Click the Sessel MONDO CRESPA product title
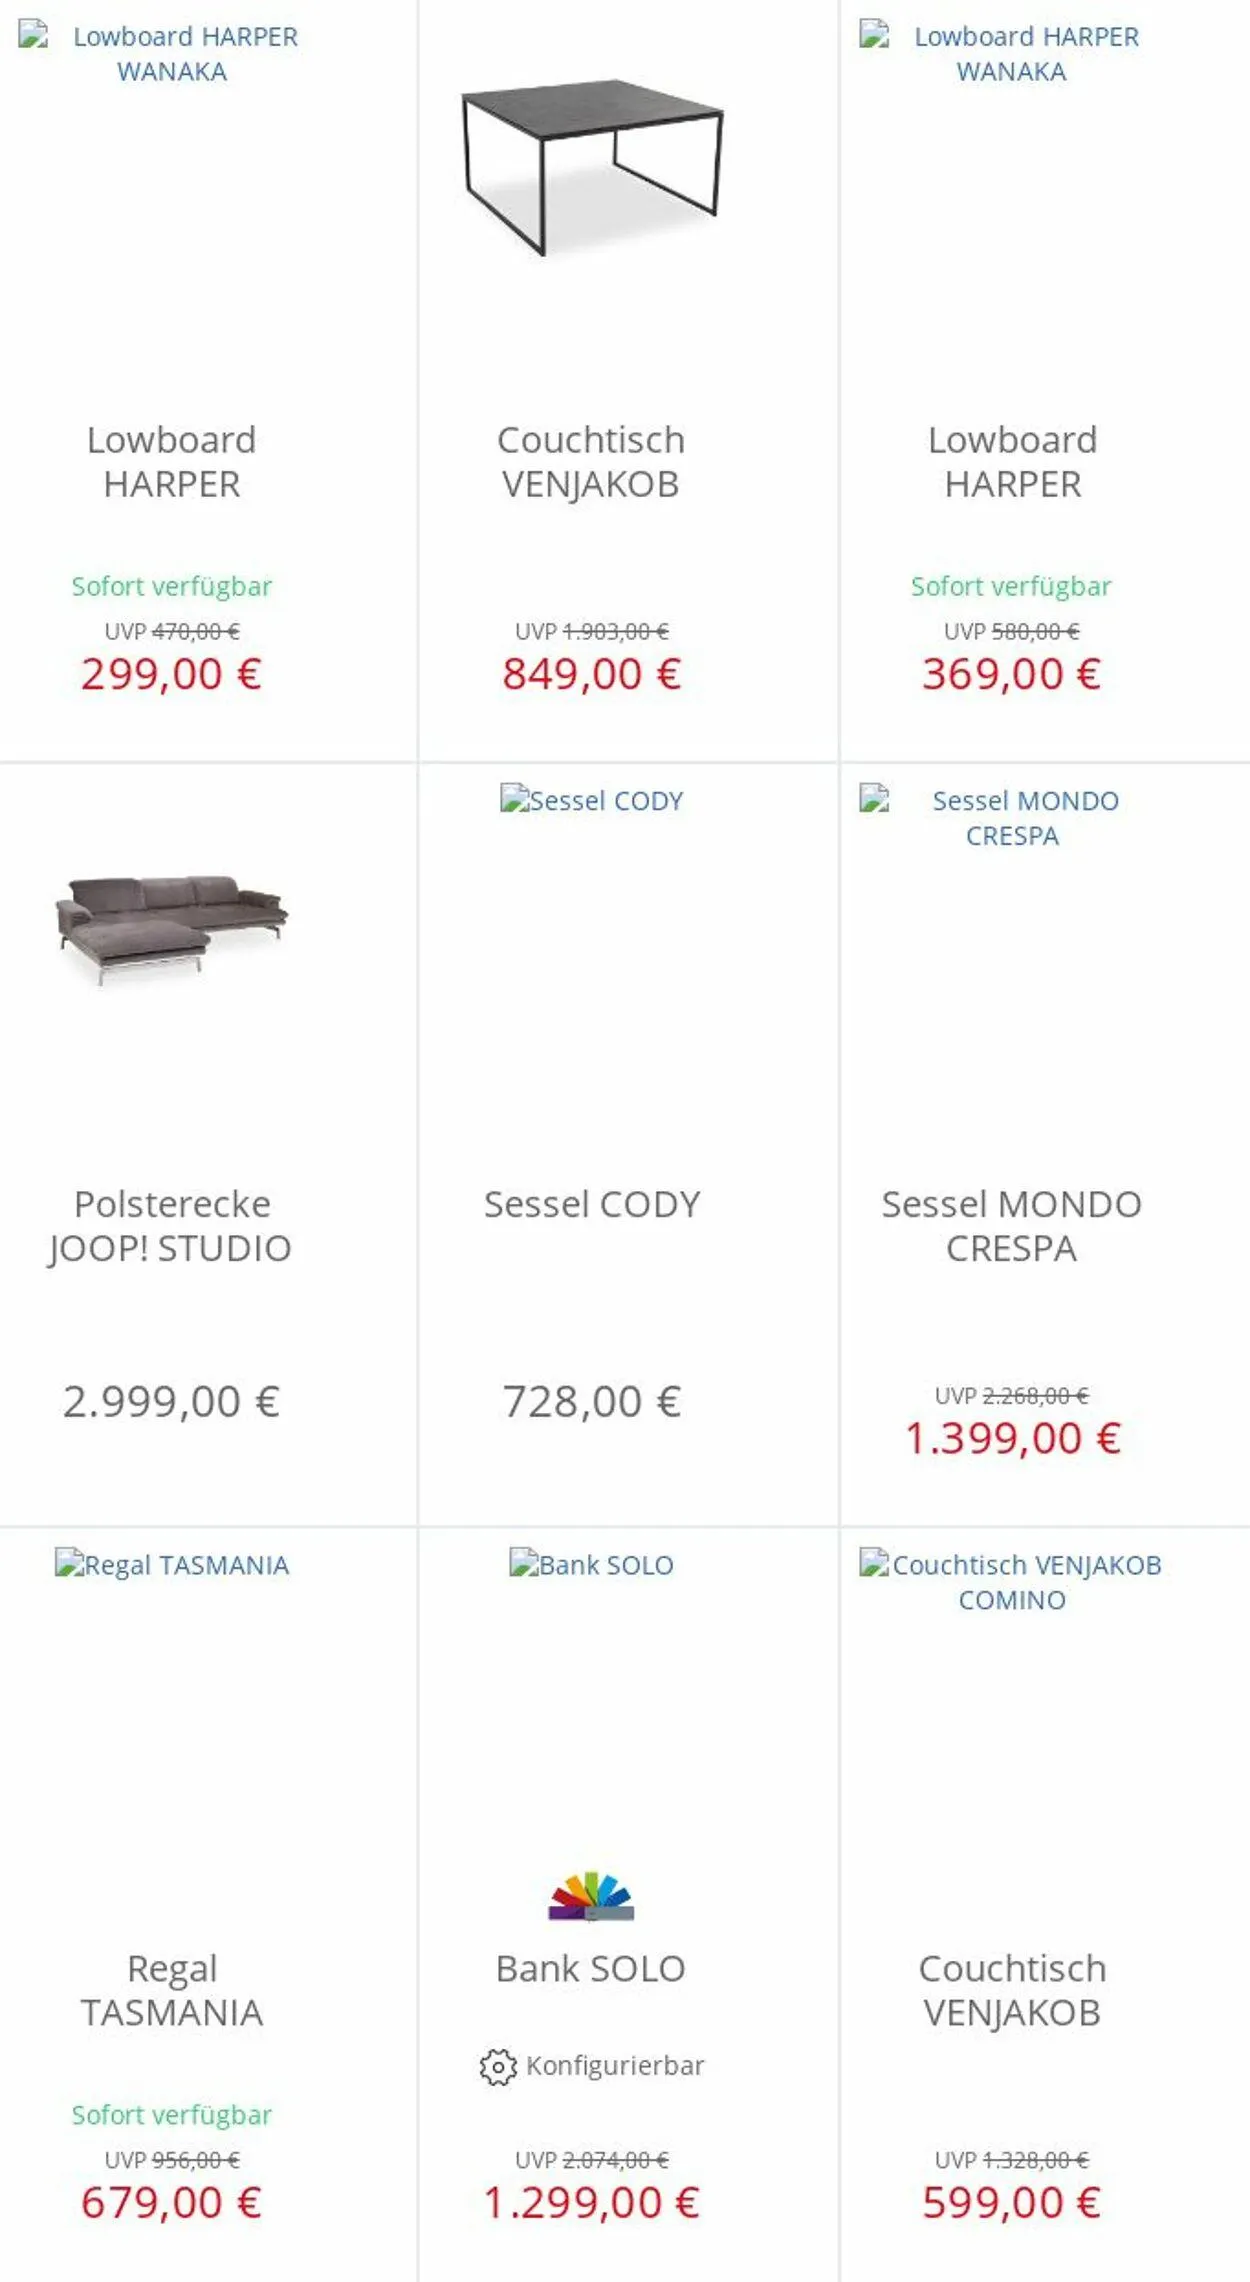Image resolution: width=1250 pixels, height=2282 pixels. (1011, 1226)
